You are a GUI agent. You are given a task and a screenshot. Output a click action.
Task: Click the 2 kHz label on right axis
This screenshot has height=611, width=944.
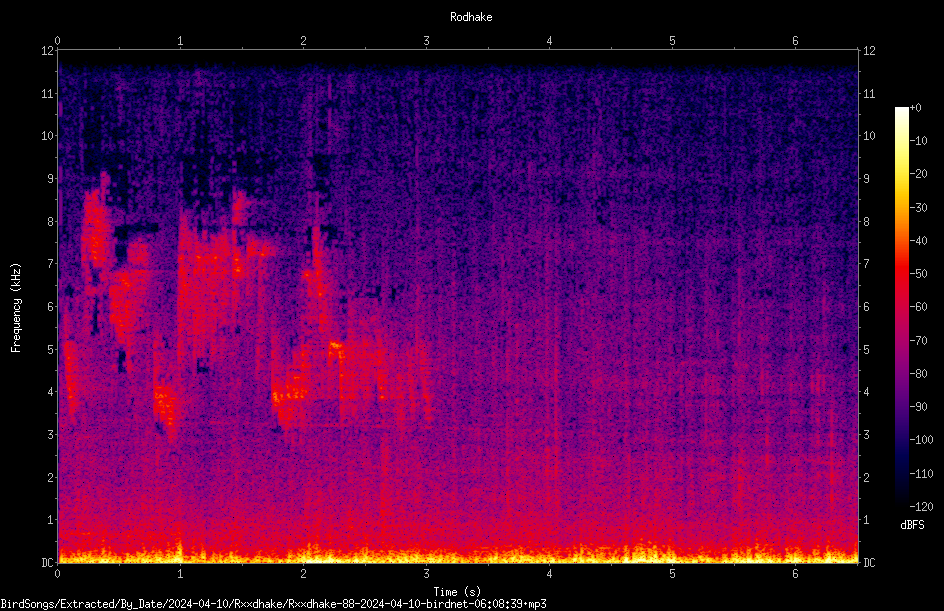[x=866, y=477]
